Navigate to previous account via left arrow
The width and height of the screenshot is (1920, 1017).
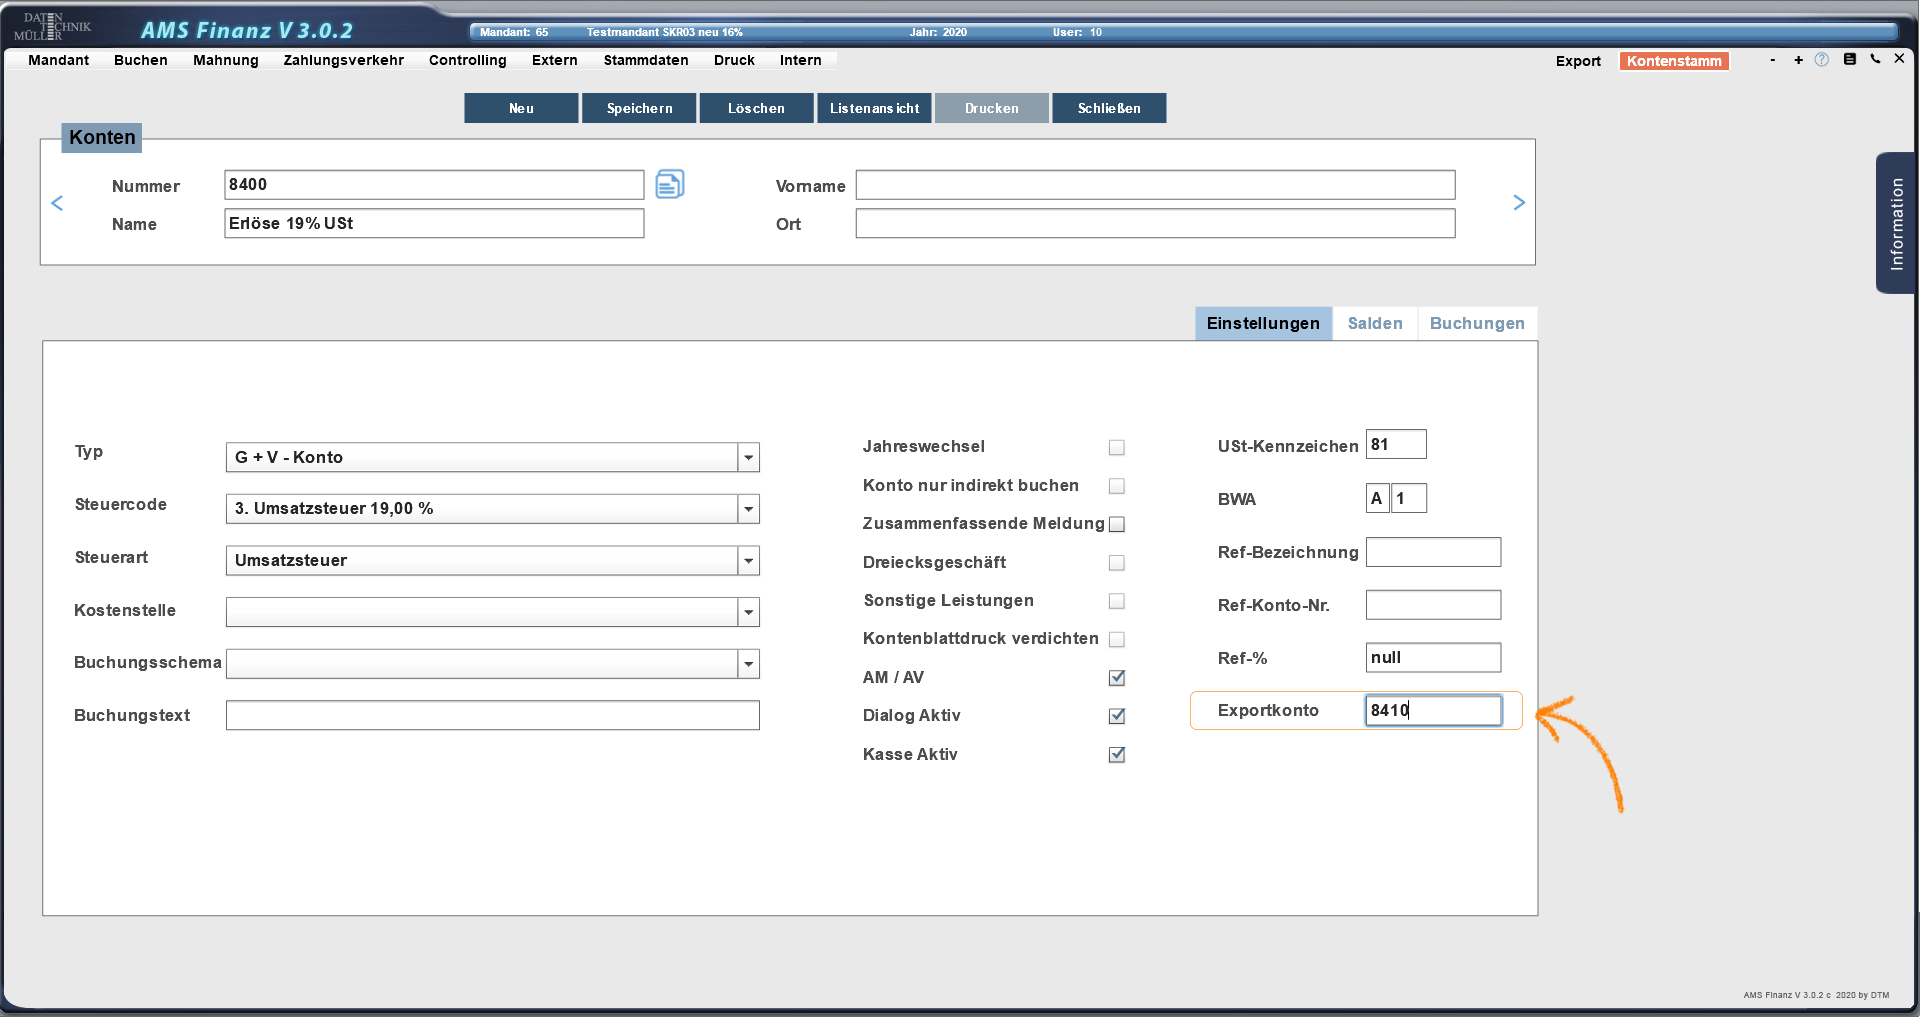pyautogui.click(x=57, y=202)
